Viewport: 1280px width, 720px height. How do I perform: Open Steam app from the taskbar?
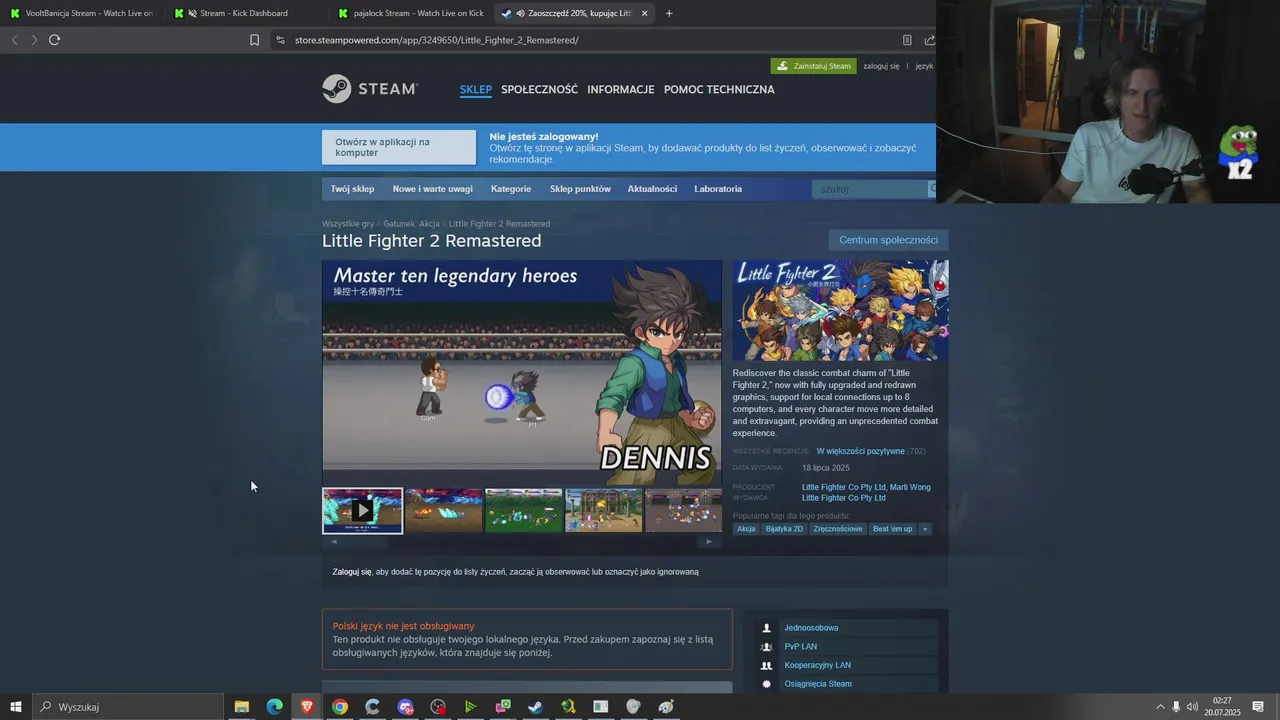click(536, 707)
